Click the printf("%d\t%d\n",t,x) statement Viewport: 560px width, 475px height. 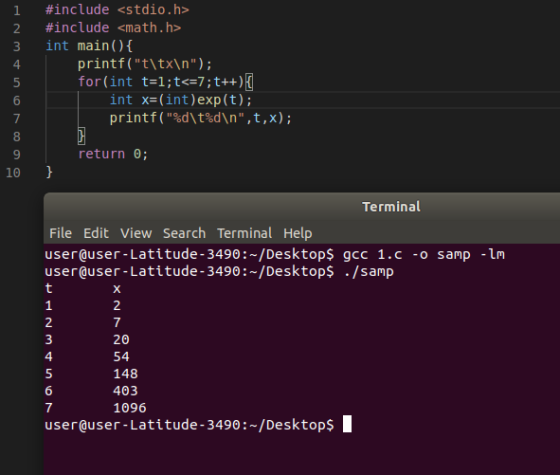point(200,118)
